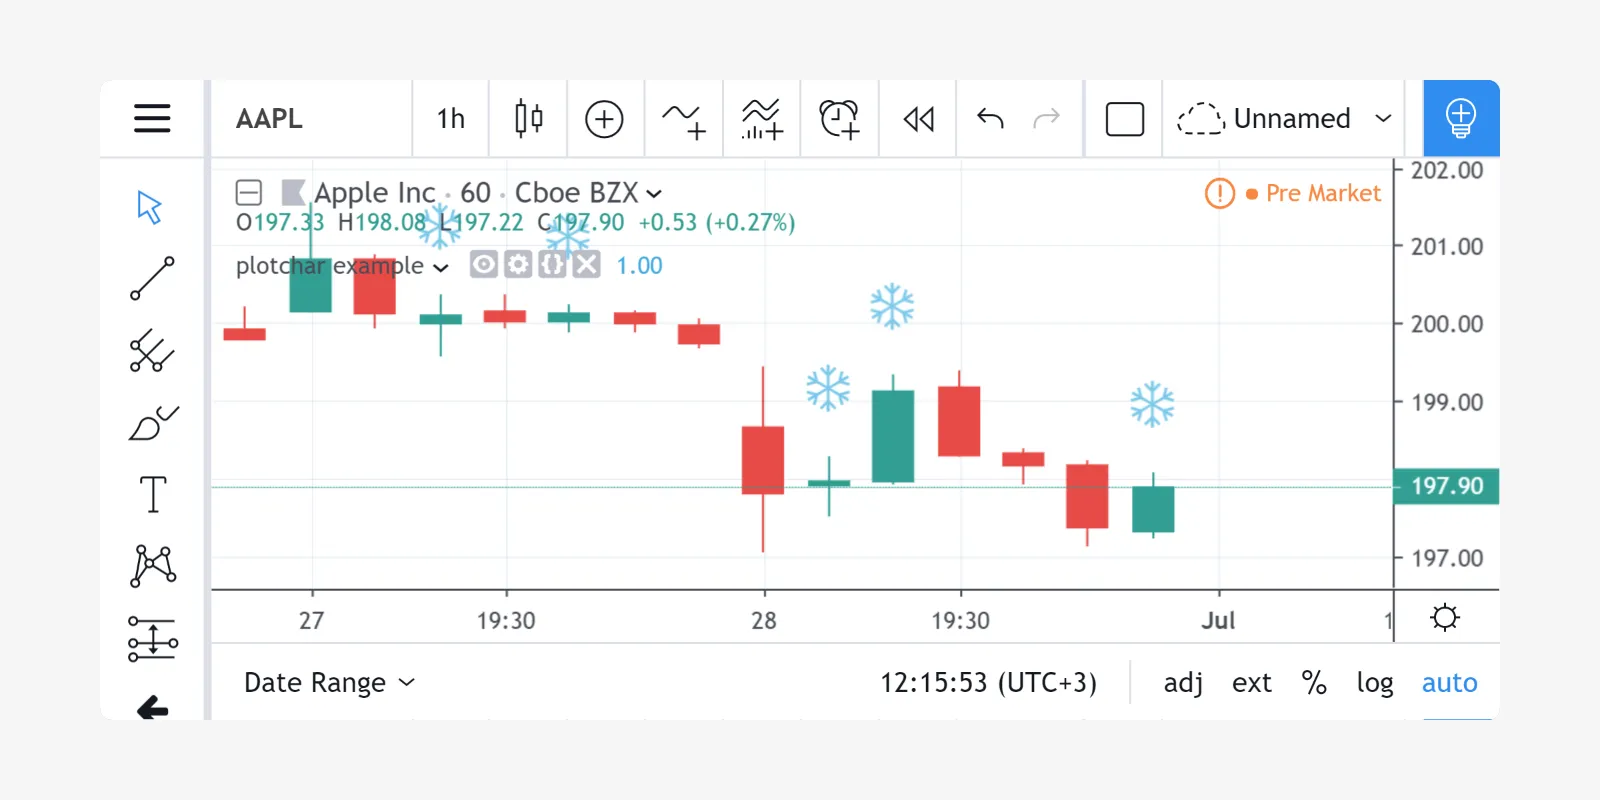Toggle plotchar example indicator visibility eye
1600x800 pixels.
pyautogui.click(x=483, y=265)
